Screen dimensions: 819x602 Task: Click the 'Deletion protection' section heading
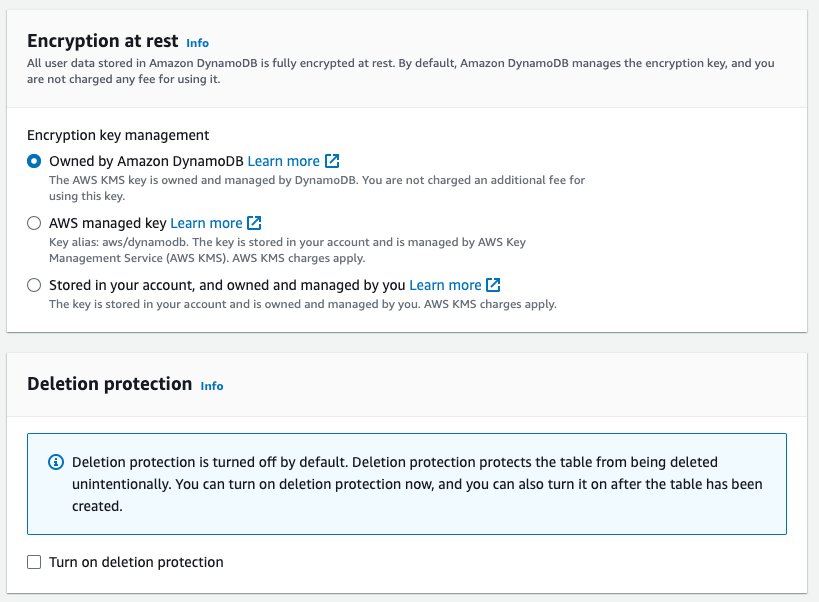click(x=109, y=384)
